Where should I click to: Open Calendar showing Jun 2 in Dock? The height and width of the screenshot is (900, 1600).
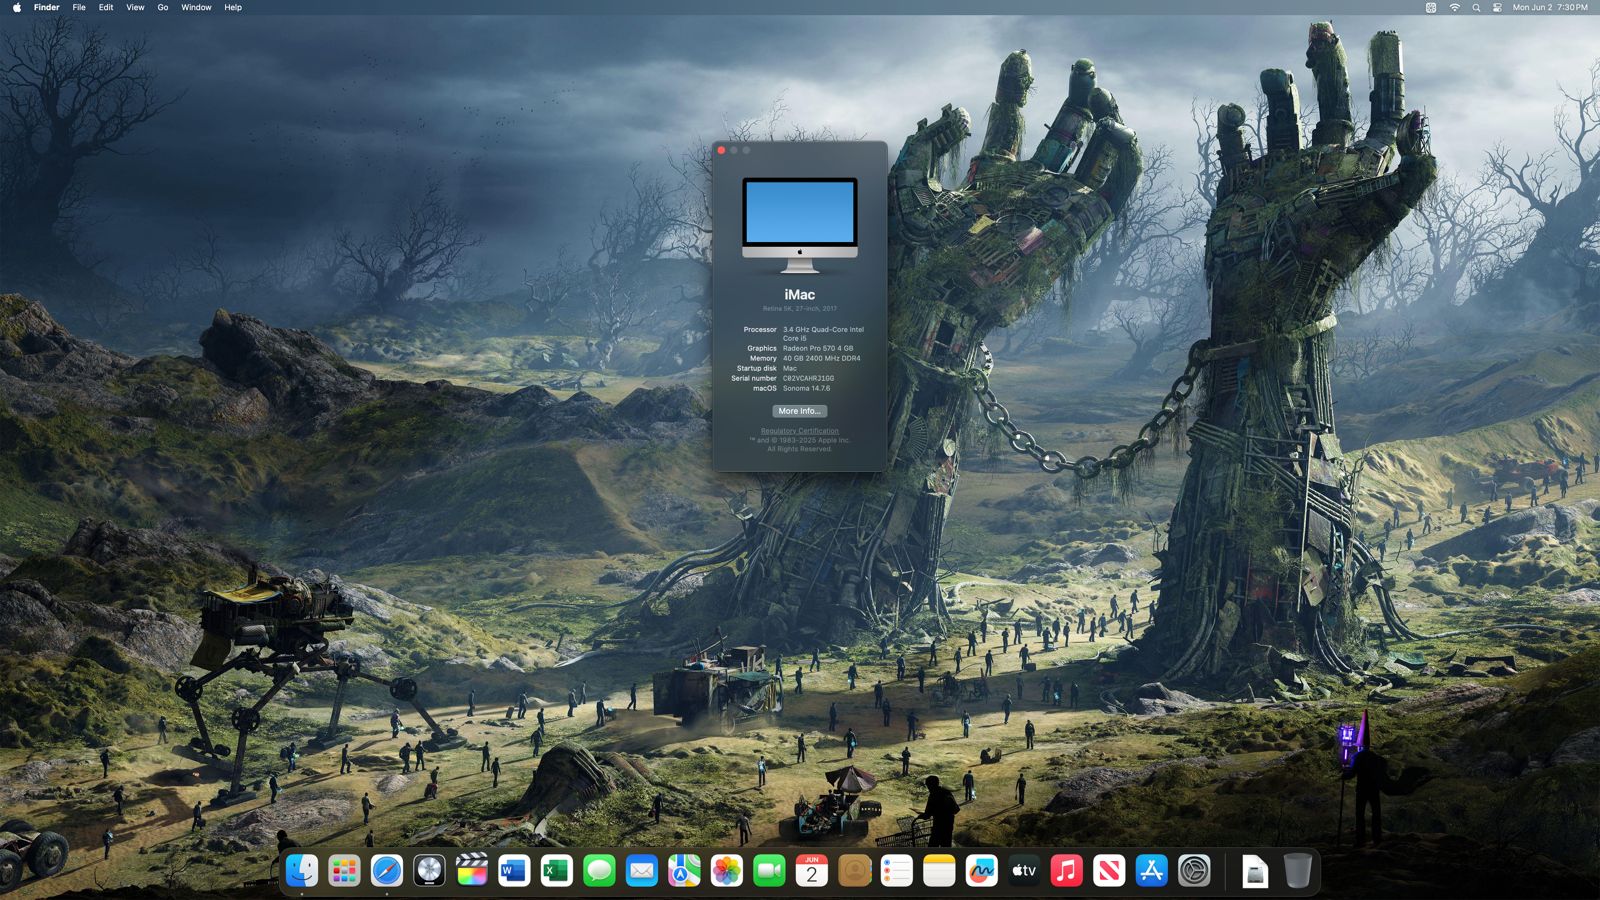[x=812, y=871]
